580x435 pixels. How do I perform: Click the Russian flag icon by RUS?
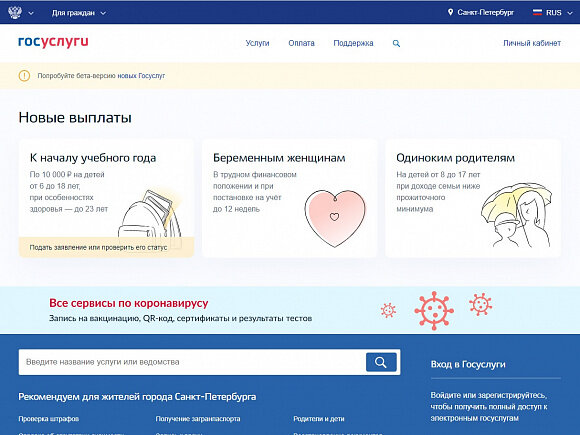(x=537, y=13)
